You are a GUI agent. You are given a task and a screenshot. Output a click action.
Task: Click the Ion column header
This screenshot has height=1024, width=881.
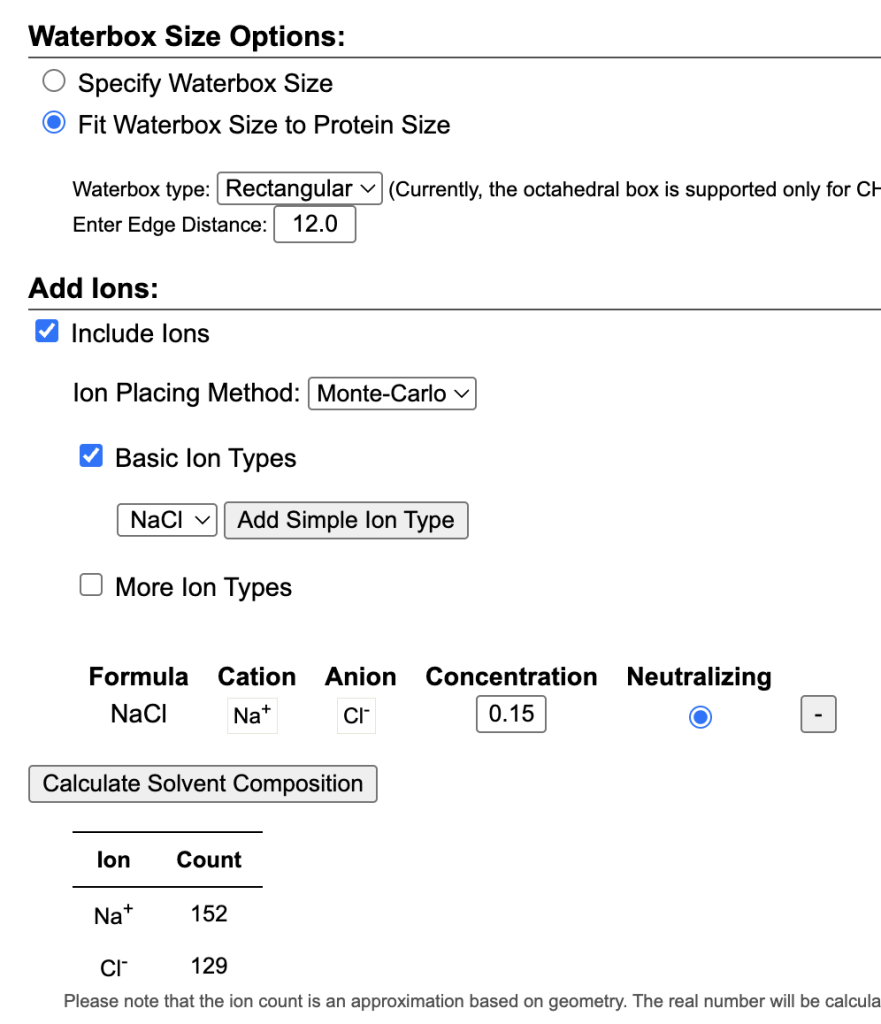(113, 860)
